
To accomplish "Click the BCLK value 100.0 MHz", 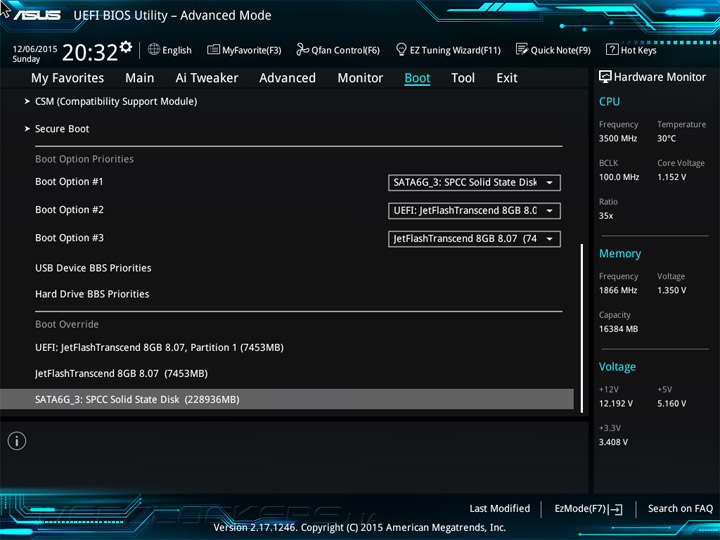I will click(619, 177).
